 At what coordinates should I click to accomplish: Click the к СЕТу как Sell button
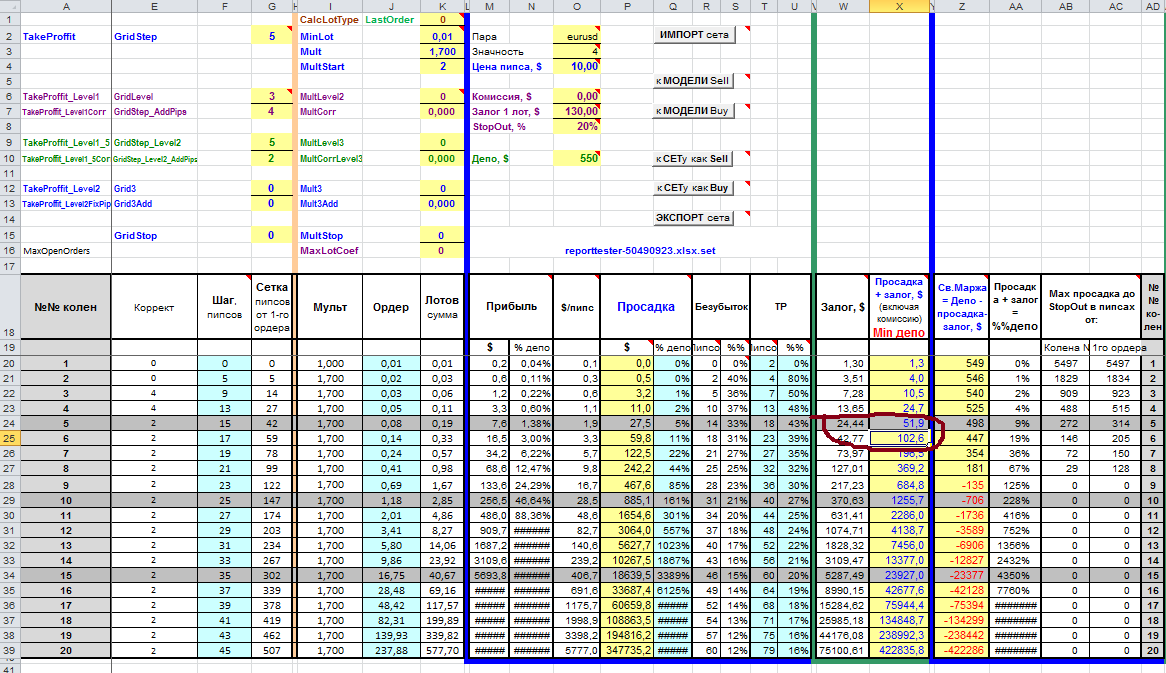(x=693, y=158)
